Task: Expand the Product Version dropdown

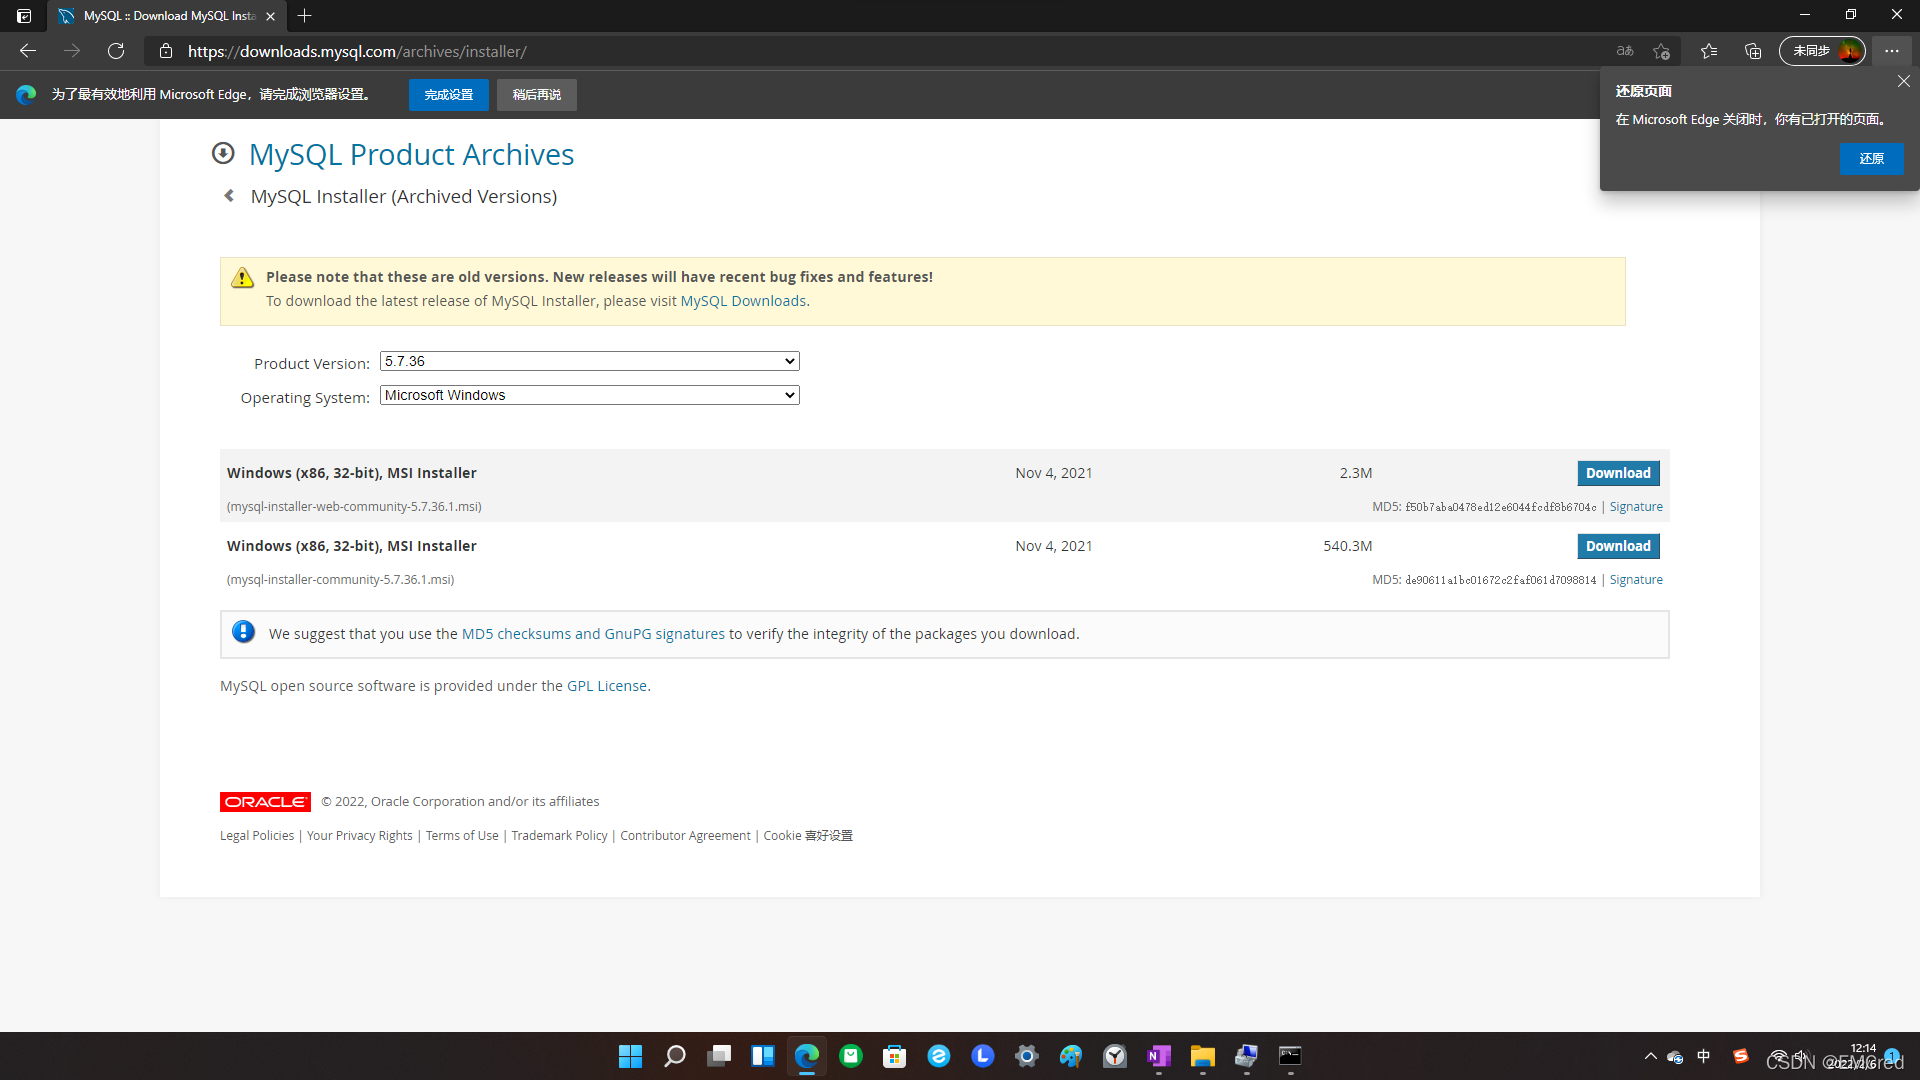Action: pos(589,361)
